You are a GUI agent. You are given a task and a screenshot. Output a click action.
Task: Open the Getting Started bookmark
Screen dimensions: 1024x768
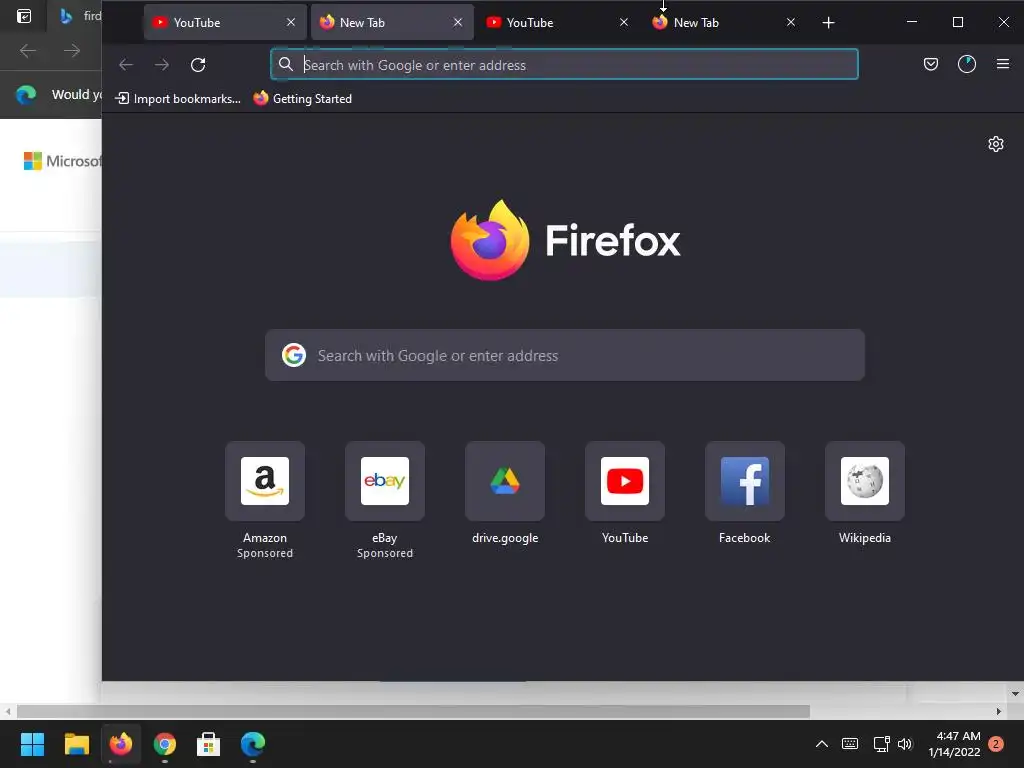(302, 99)
